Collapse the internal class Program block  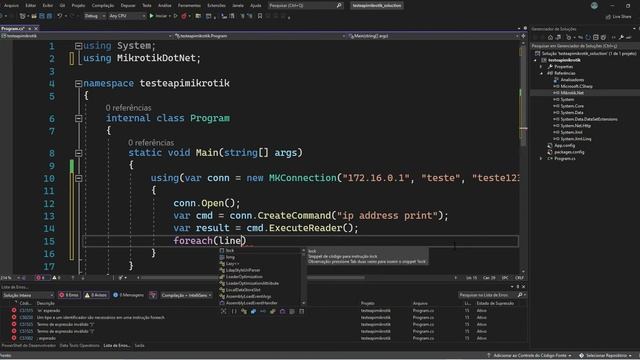coord(78,118)
